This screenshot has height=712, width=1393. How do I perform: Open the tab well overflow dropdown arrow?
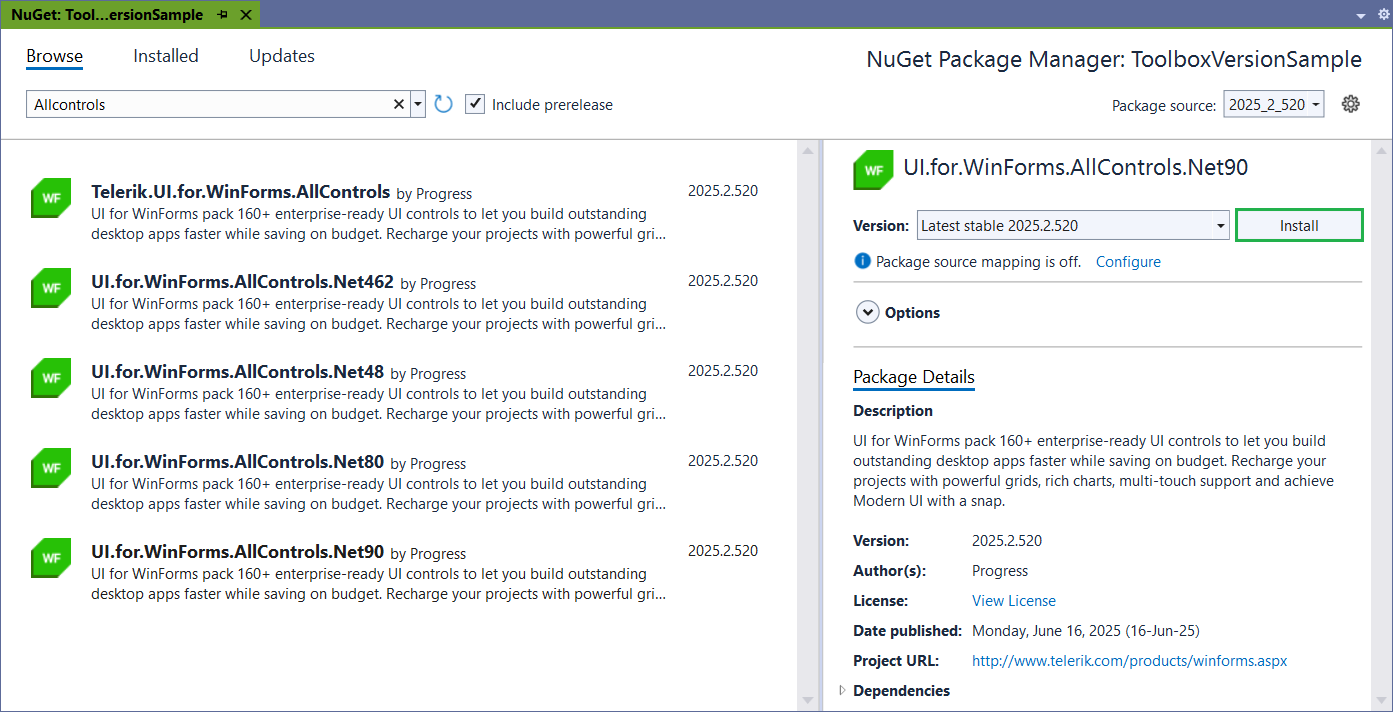(x=1360, y=16)
